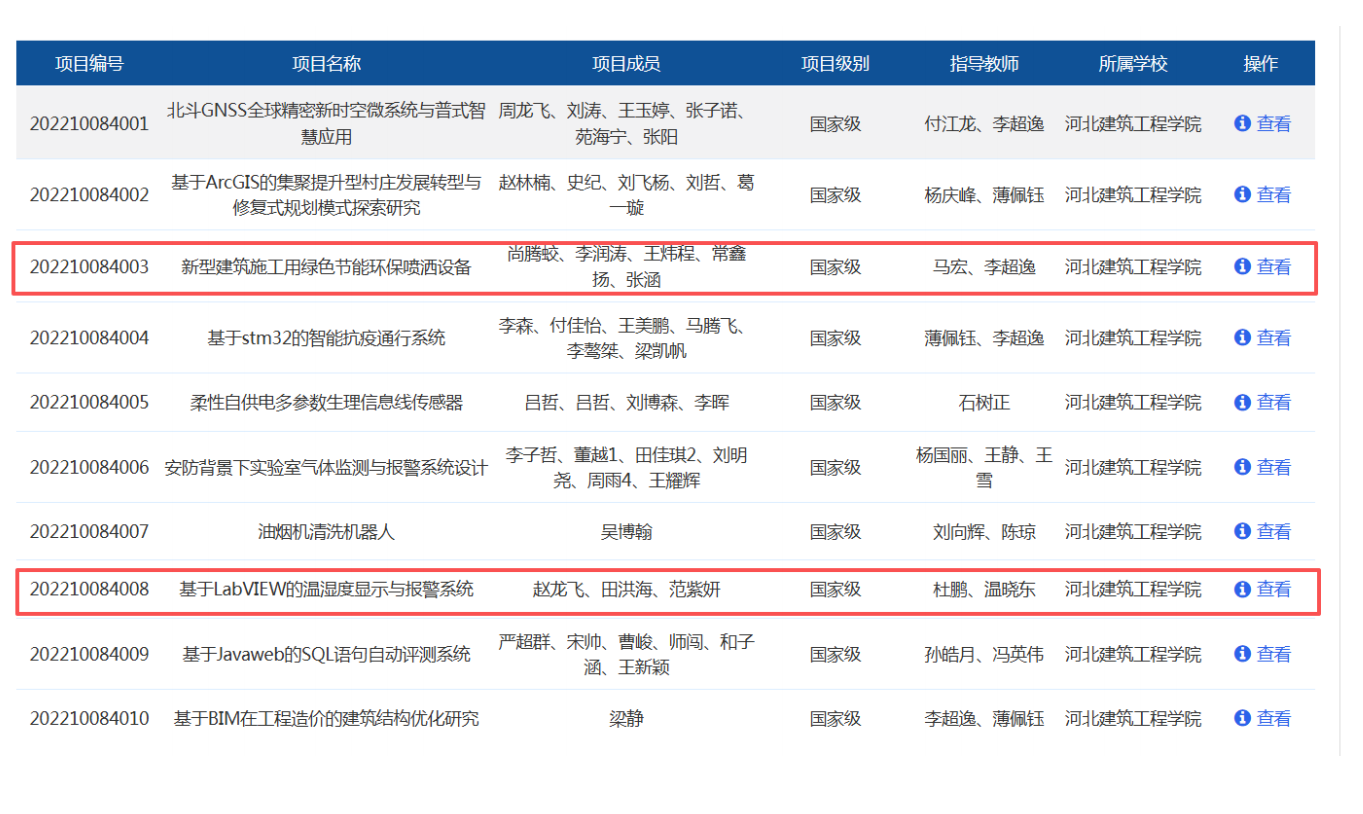The width and height of the screenshot is (1363, 814).
Task: Click the info icon in row 202210084005
Action: (1242, 402)
